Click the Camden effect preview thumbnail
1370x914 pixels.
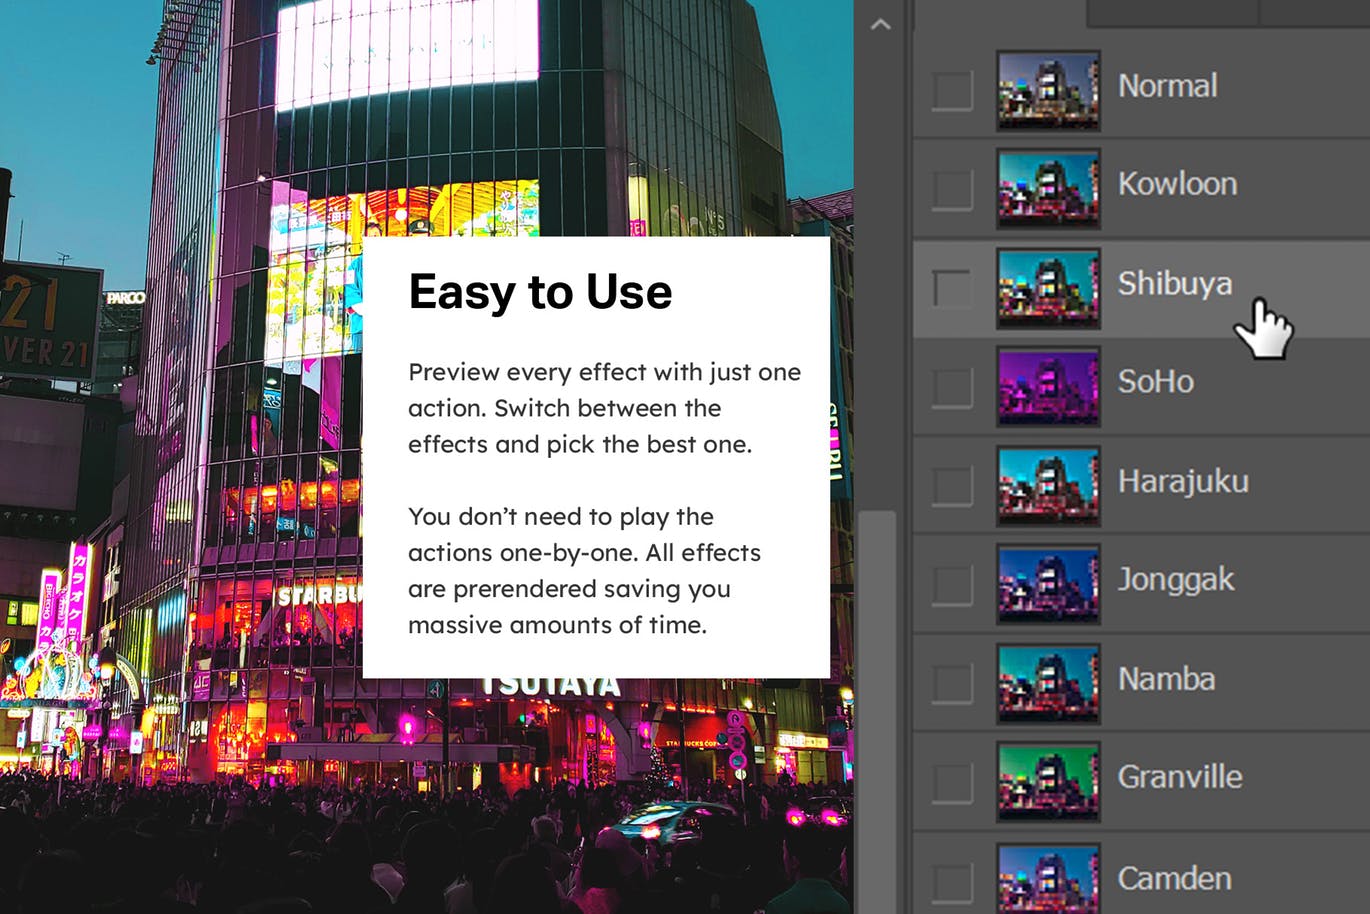(1048, 877)
